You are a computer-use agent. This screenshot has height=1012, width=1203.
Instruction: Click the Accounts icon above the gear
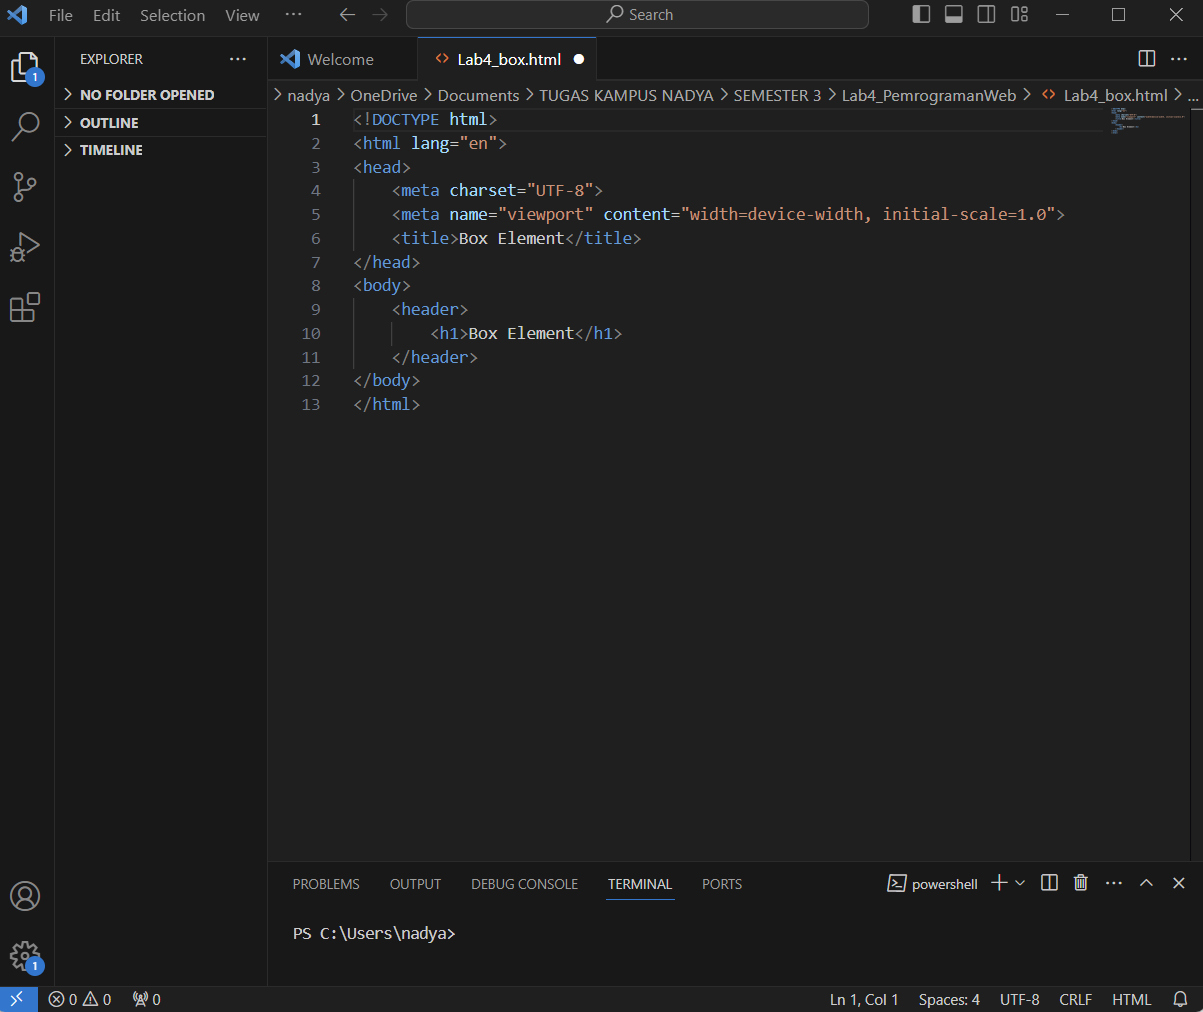24,897
